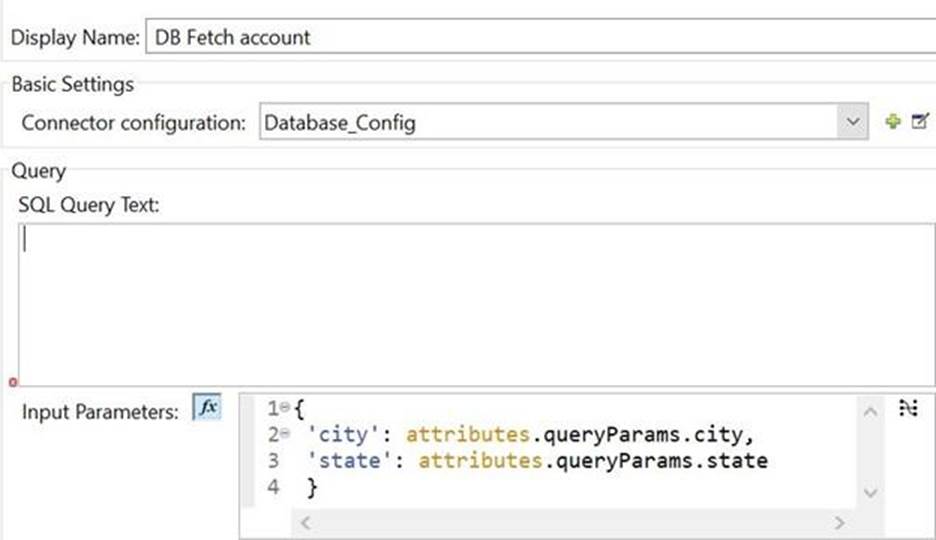This screenshot has height=540, width=936.
Task: Edit the Database_Config connector configuration
Action: [x=920, y=121]
